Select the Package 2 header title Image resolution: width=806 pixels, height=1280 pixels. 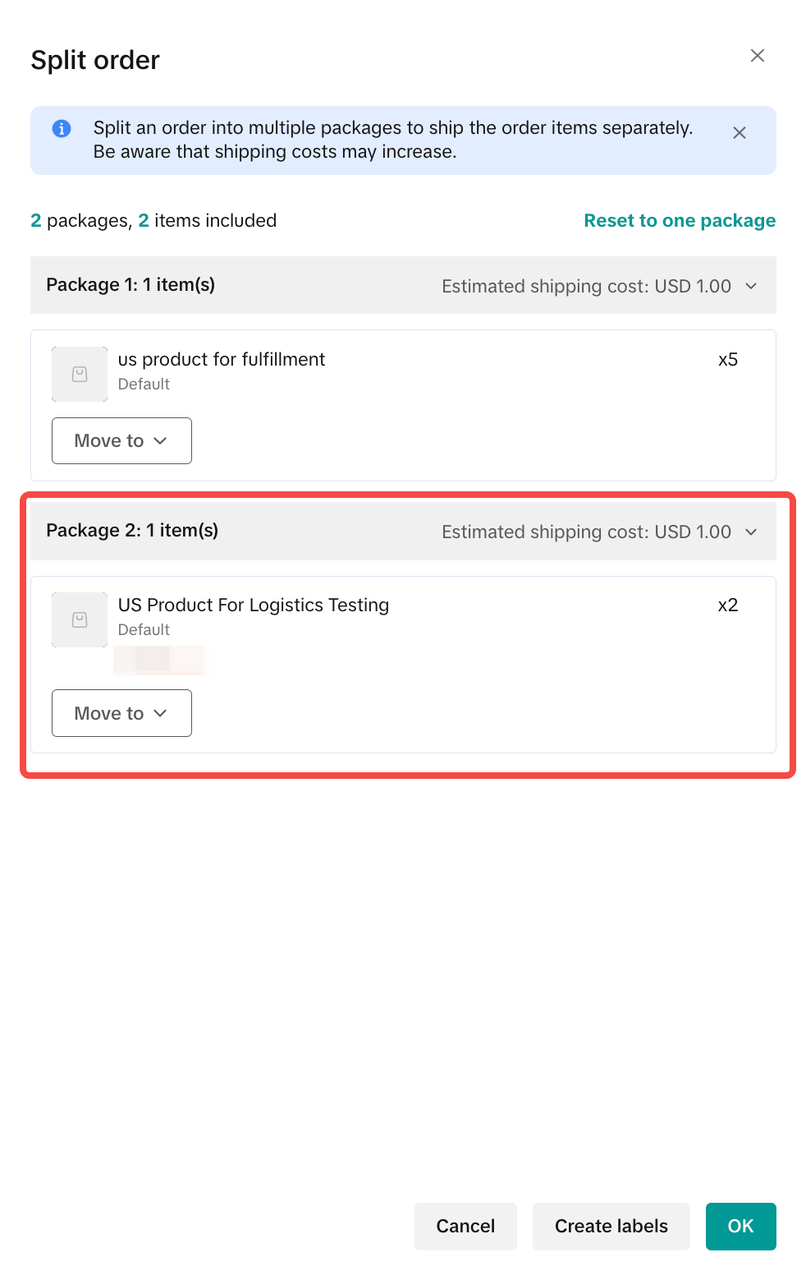(x=132, y=531)
